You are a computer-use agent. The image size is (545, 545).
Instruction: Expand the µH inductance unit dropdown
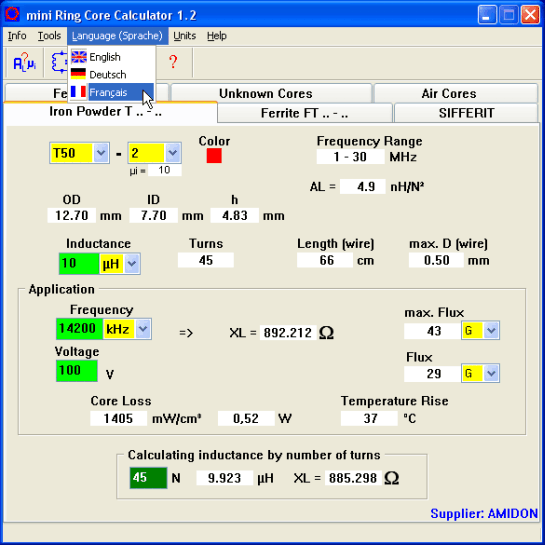(132, 264)
